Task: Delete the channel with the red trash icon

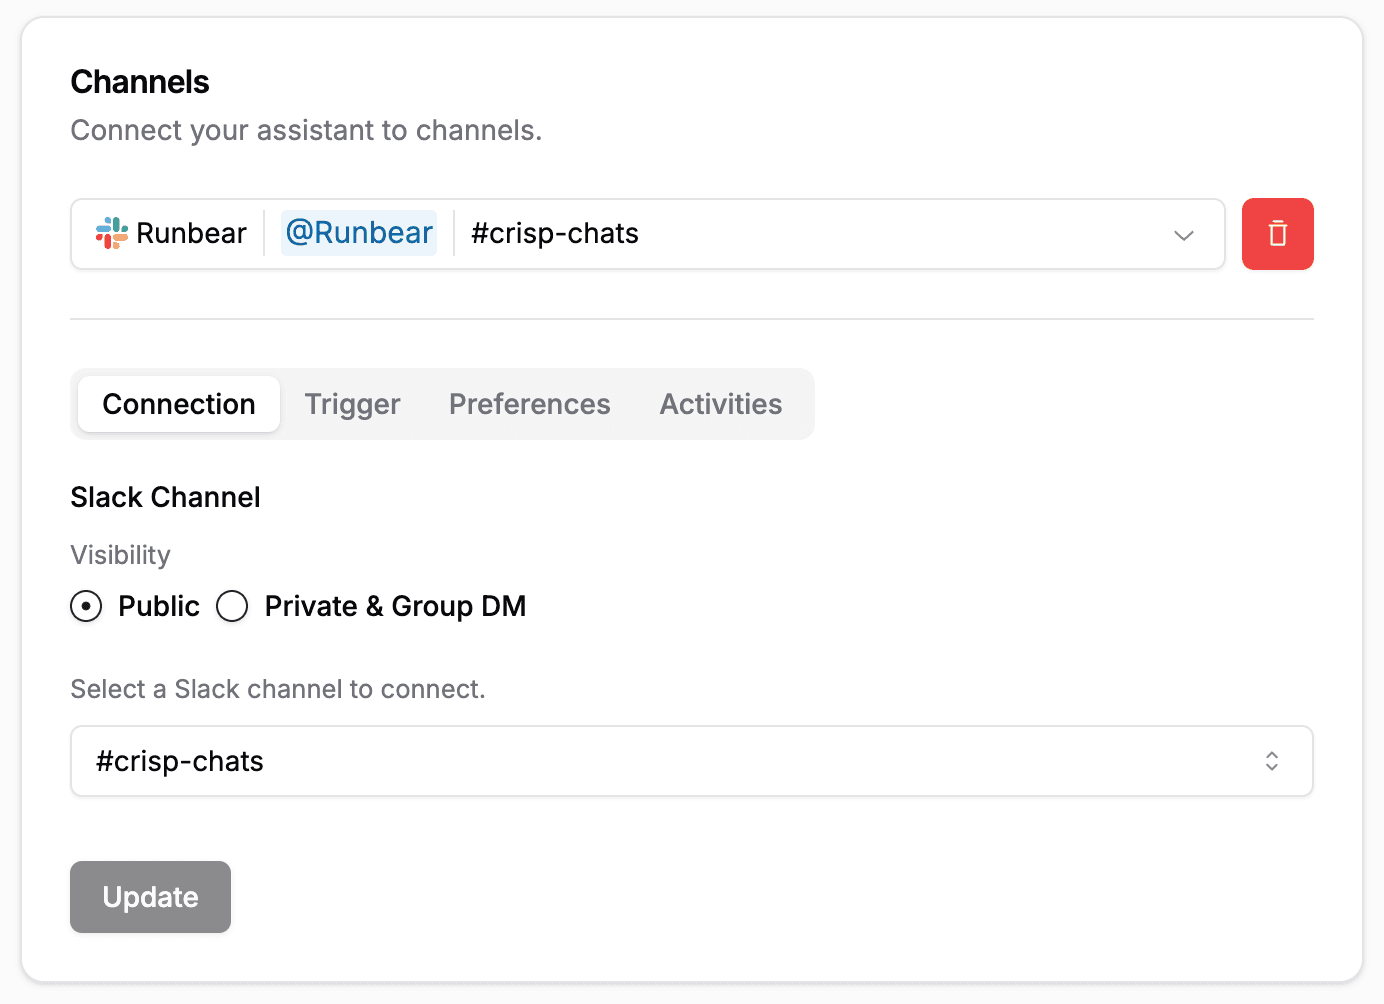Action: [1277, 234]
